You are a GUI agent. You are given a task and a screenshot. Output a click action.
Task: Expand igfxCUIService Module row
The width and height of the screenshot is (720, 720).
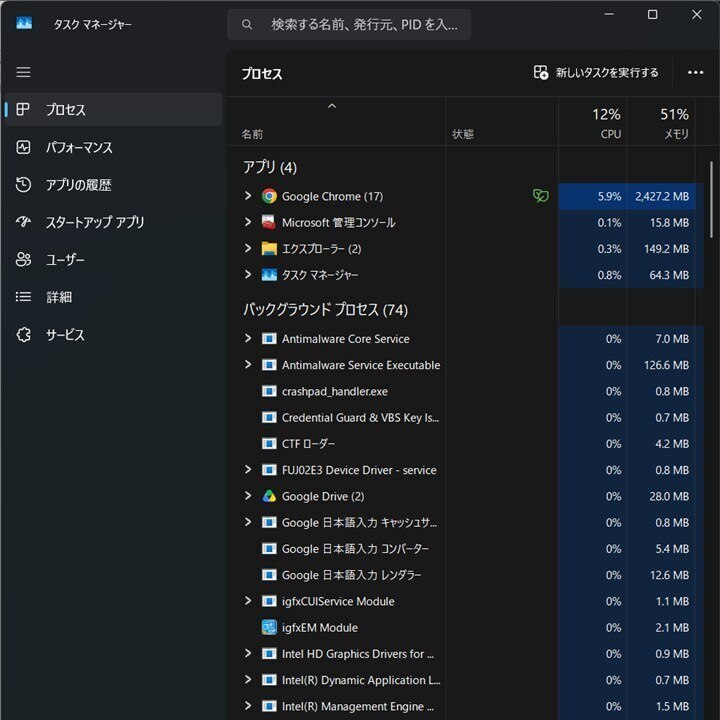[x=248, y=601]
